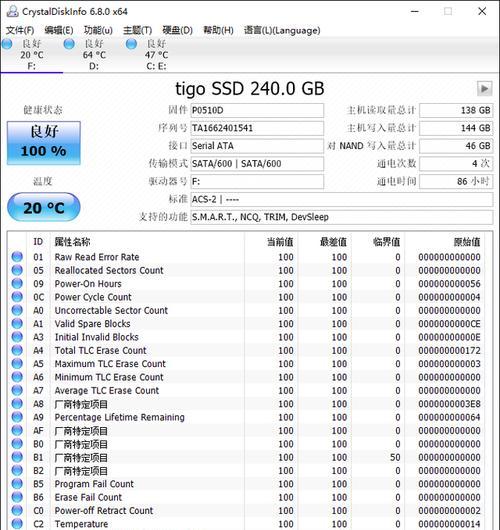
Task: Click the status icon of Percentage Lifetime Remaining
Action: pyautogui.click(x=17, y=417)
